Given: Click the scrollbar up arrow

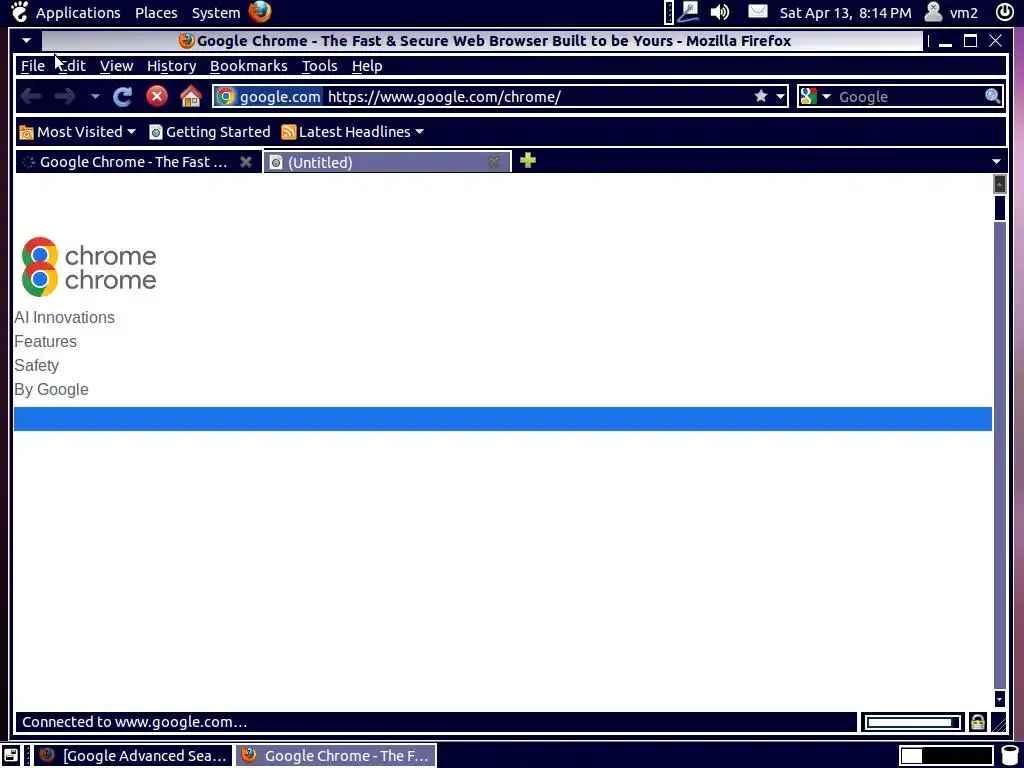Looking at the screenshot, I should click(999, 184).
